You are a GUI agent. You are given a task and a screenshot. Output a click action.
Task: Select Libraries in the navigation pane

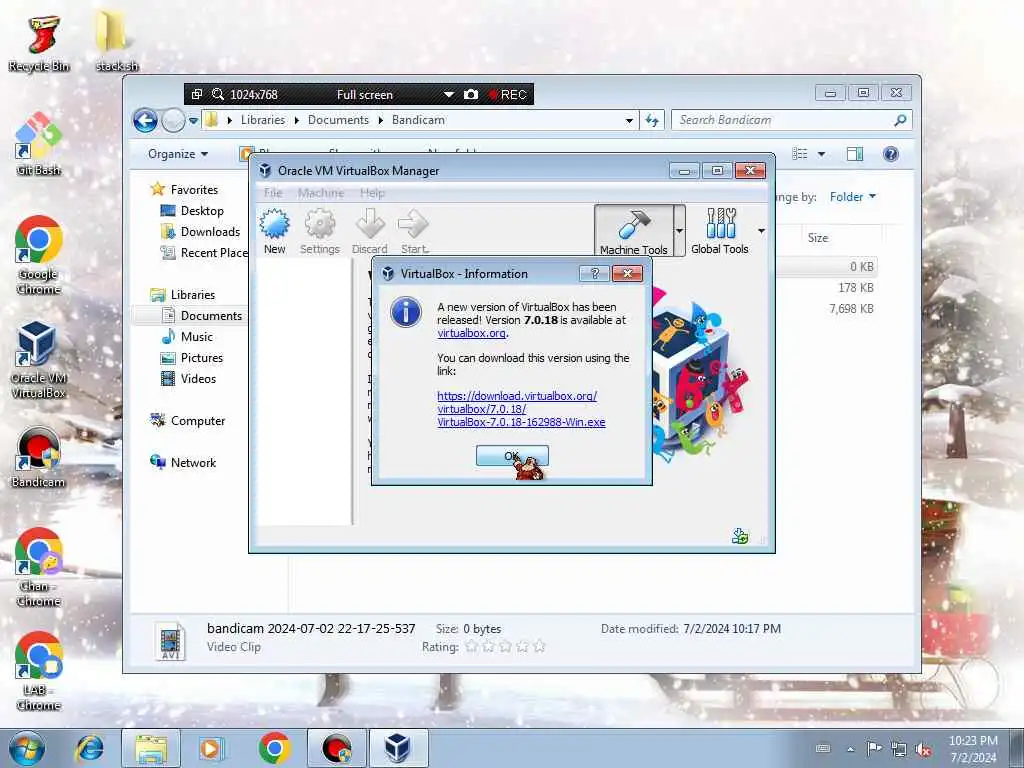183,295
